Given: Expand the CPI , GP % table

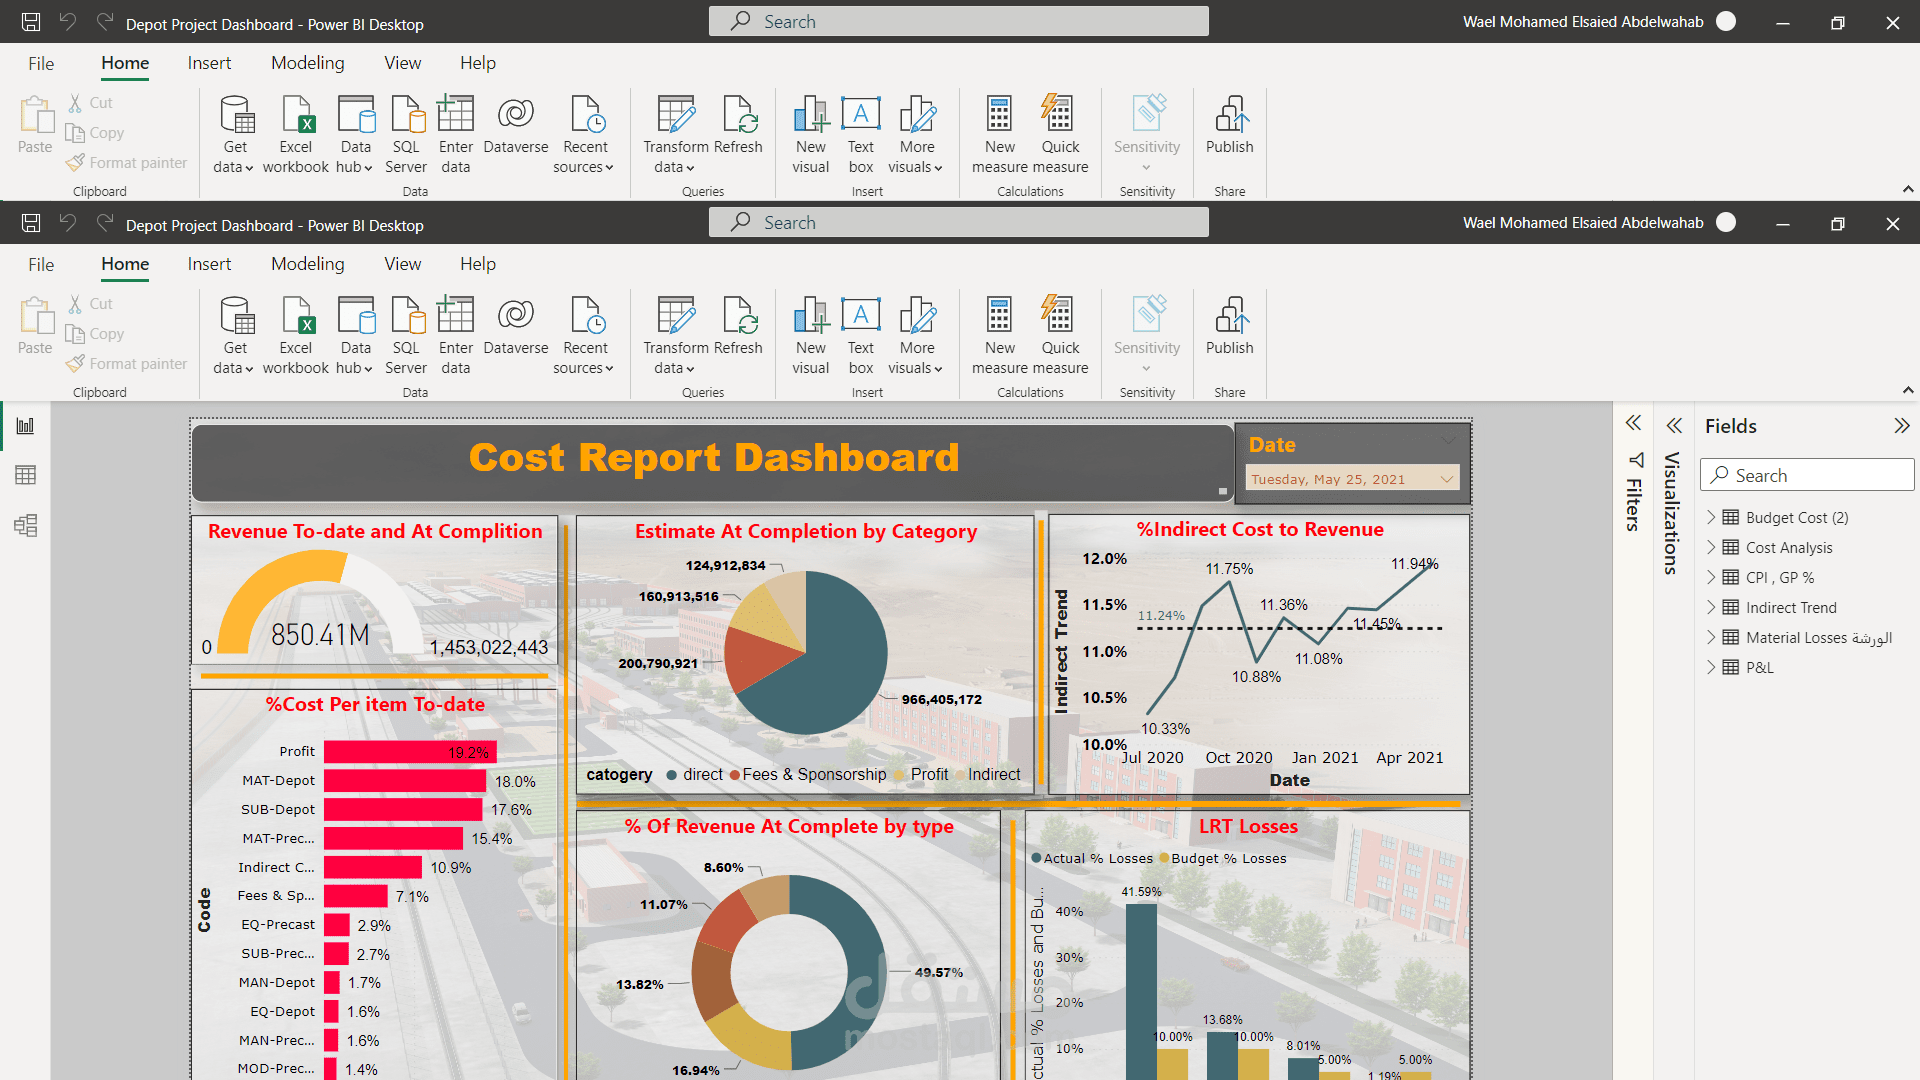Looking at the screenshot, I should 1711,577.
